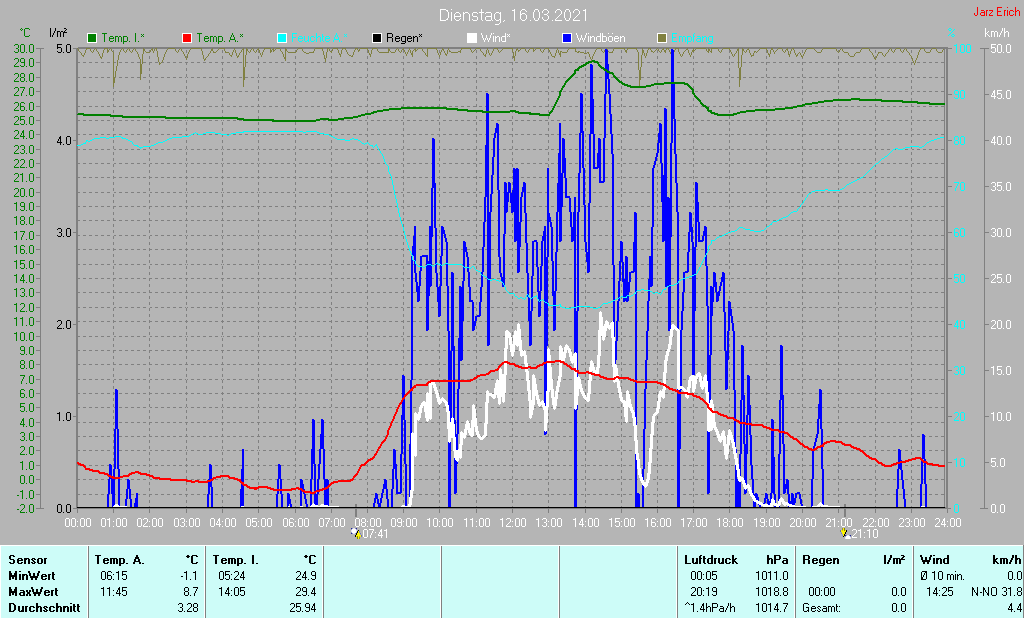
Task: Click the indoor average value '25.94'
Action: click(302, 608)
